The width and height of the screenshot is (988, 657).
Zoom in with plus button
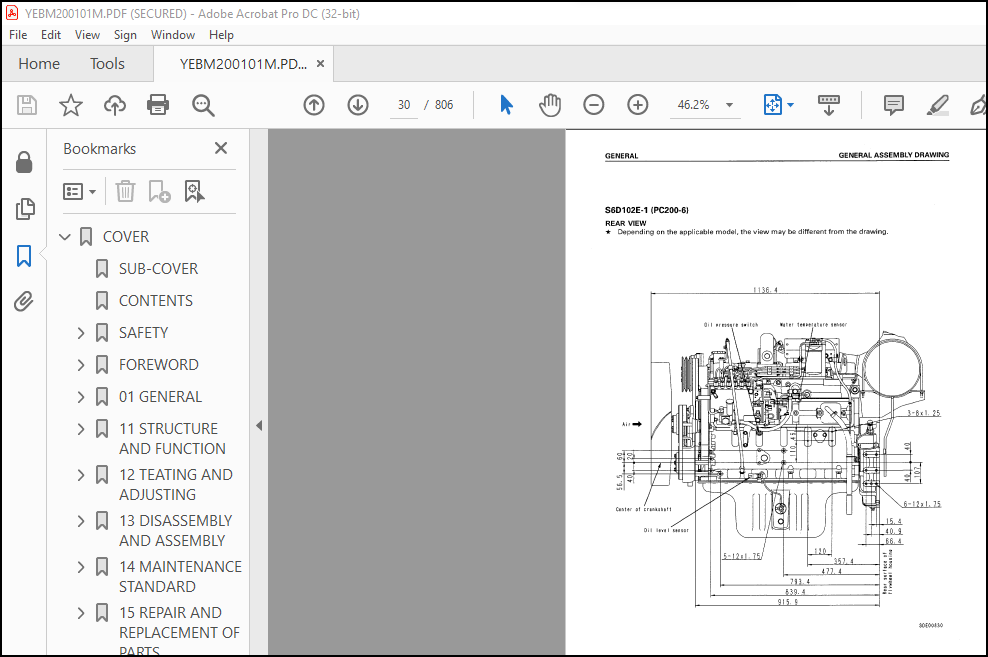tap(638, 105)
